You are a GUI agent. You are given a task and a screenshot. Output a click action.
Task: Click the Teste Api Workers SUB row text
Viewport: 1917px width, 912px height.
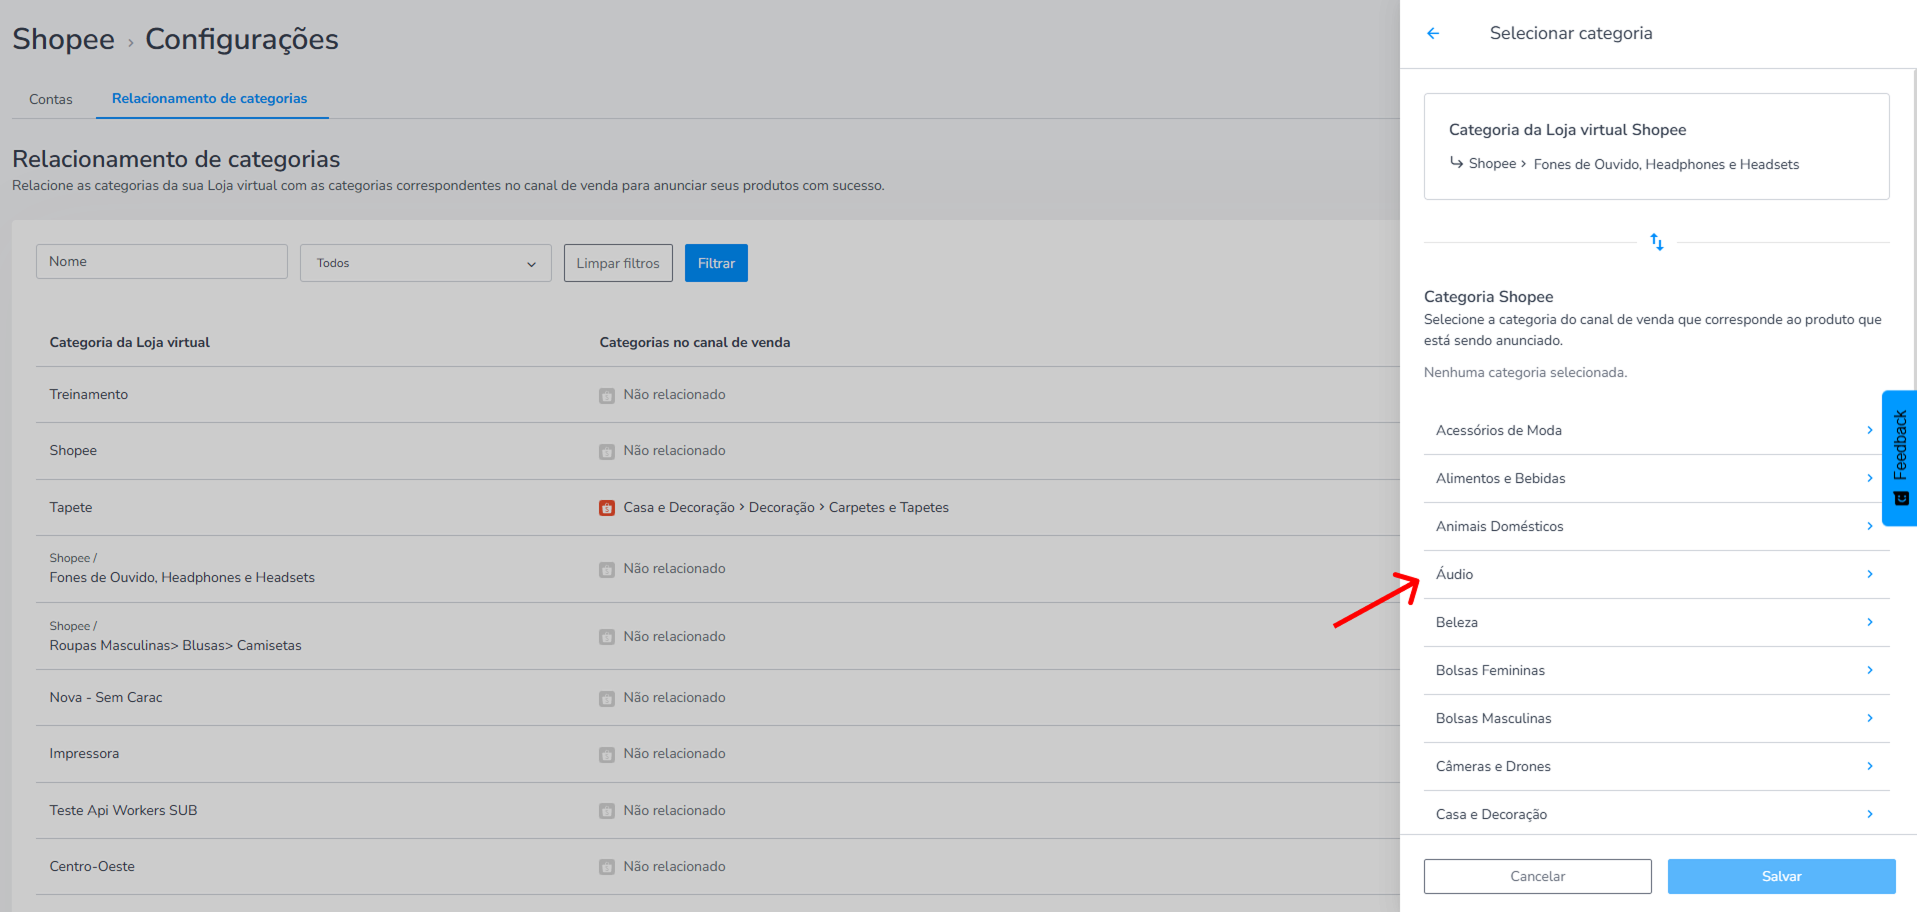[123, 810]
